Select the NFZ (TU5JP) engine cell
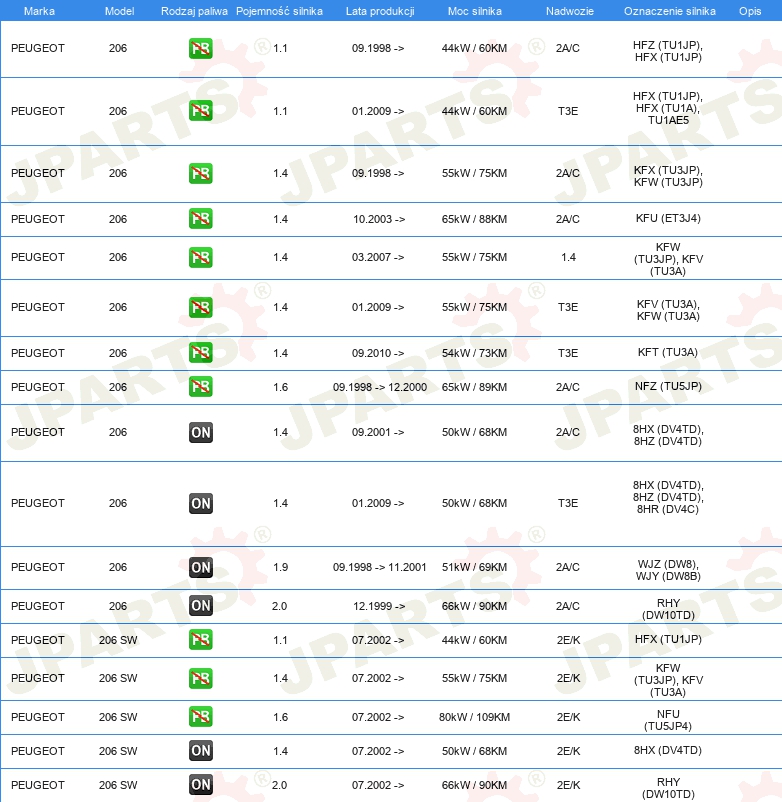The width and height of the screenshot is (782, 802). (668, 386)
